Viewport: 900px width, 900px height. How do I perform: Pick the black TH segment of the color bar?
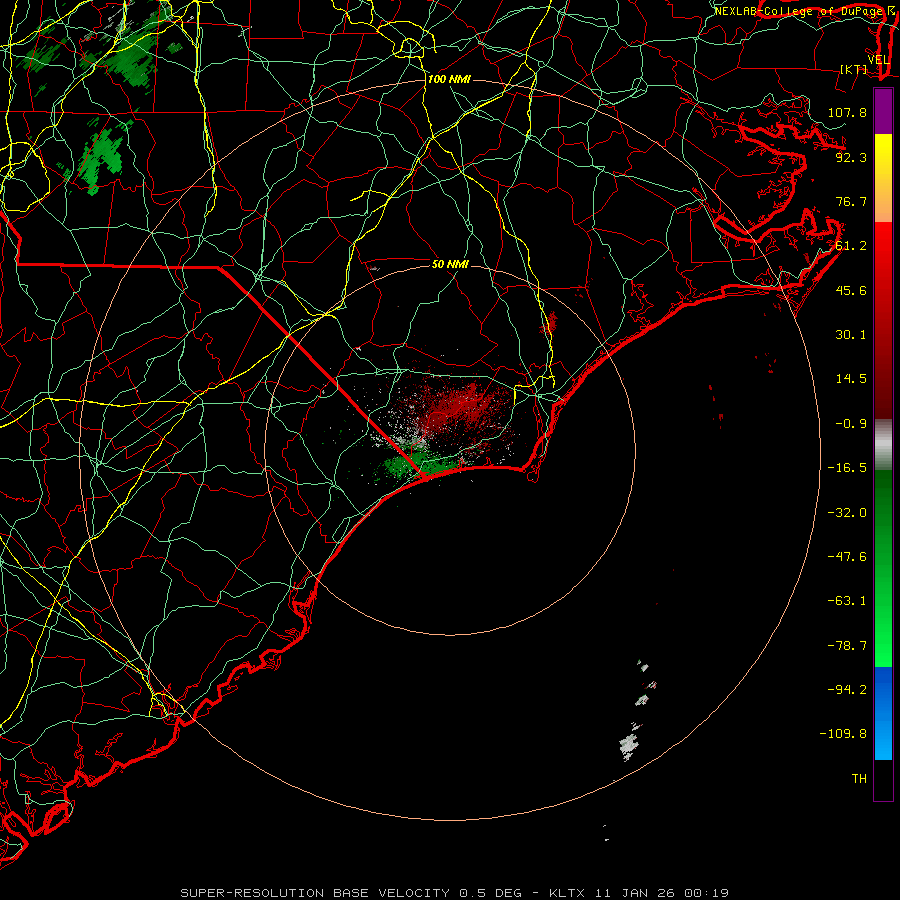pyautogui.click(x=883, y=779)
